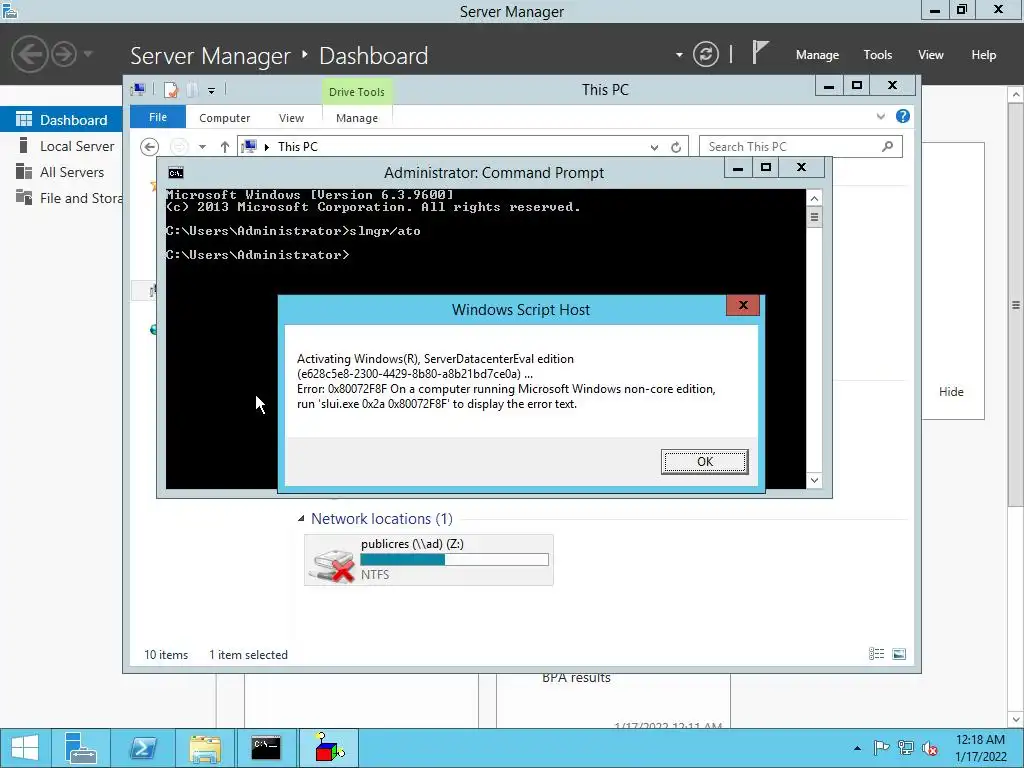Open the View menu in Server Manager
This screenshot has width=1024, height=768.
(x=930, y=55)
